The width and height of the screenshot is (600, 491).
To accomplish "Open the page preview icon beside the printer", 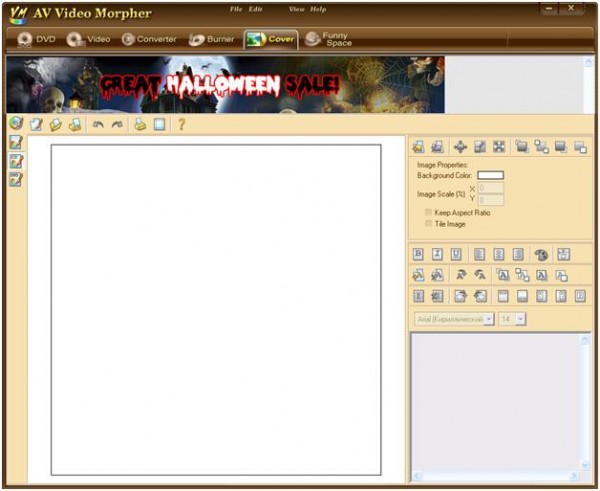I will [159, 124].
